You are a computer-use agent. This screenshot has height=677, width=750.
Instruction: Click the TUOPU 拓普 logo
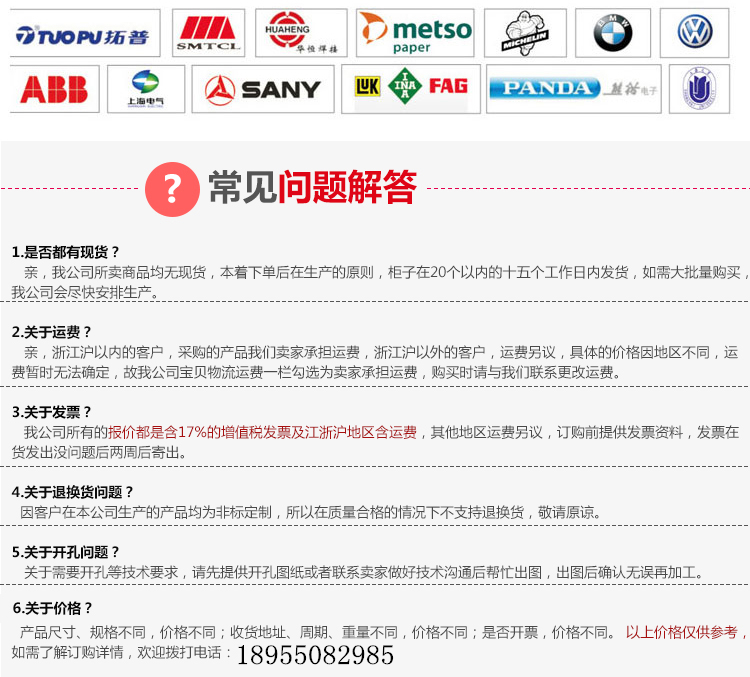pyautogui.click(x=85, y=33)
